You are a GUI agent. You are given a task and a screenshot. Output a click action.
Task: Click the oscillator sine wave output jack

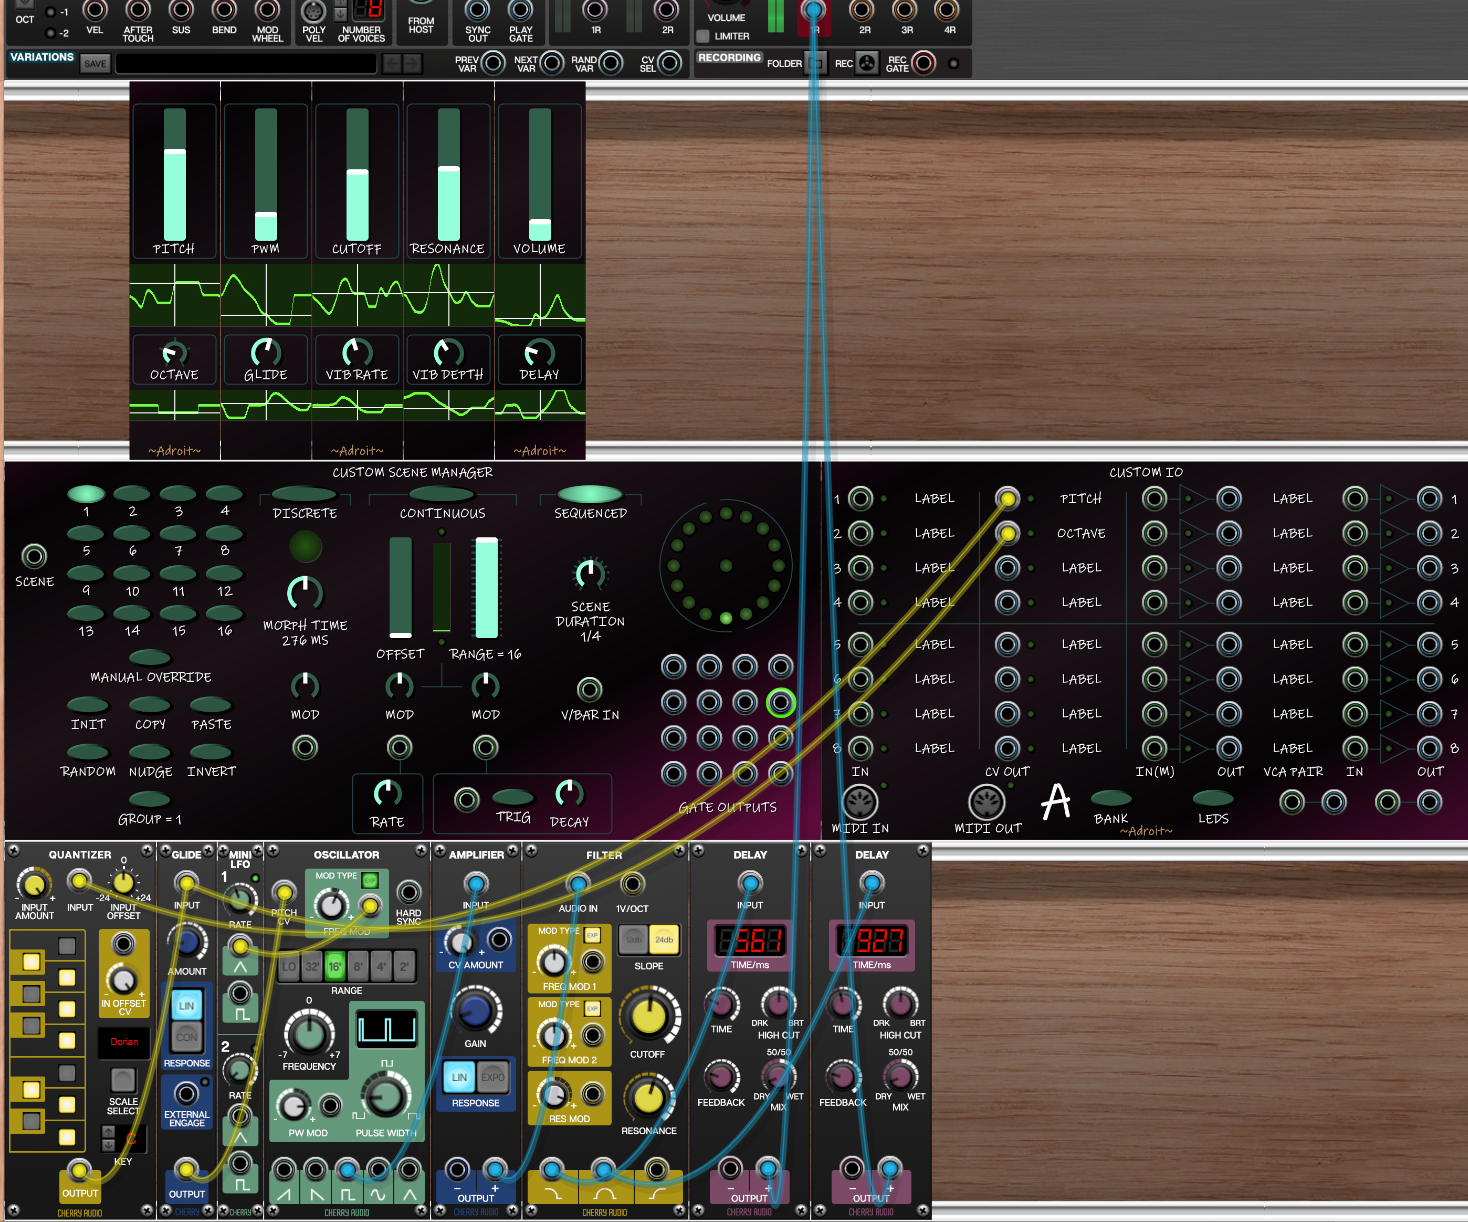(x=378, y=1170)
